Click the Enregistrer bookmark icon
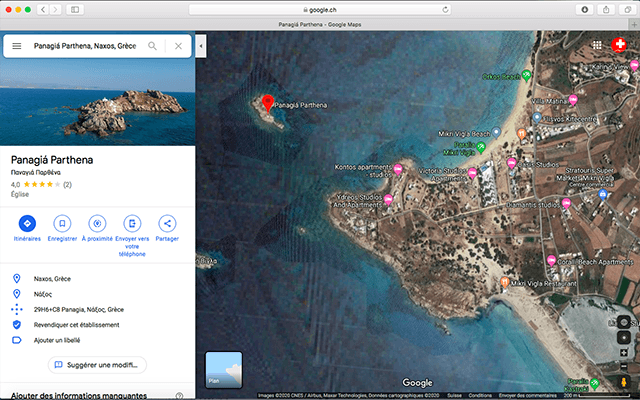 point(62,223)
